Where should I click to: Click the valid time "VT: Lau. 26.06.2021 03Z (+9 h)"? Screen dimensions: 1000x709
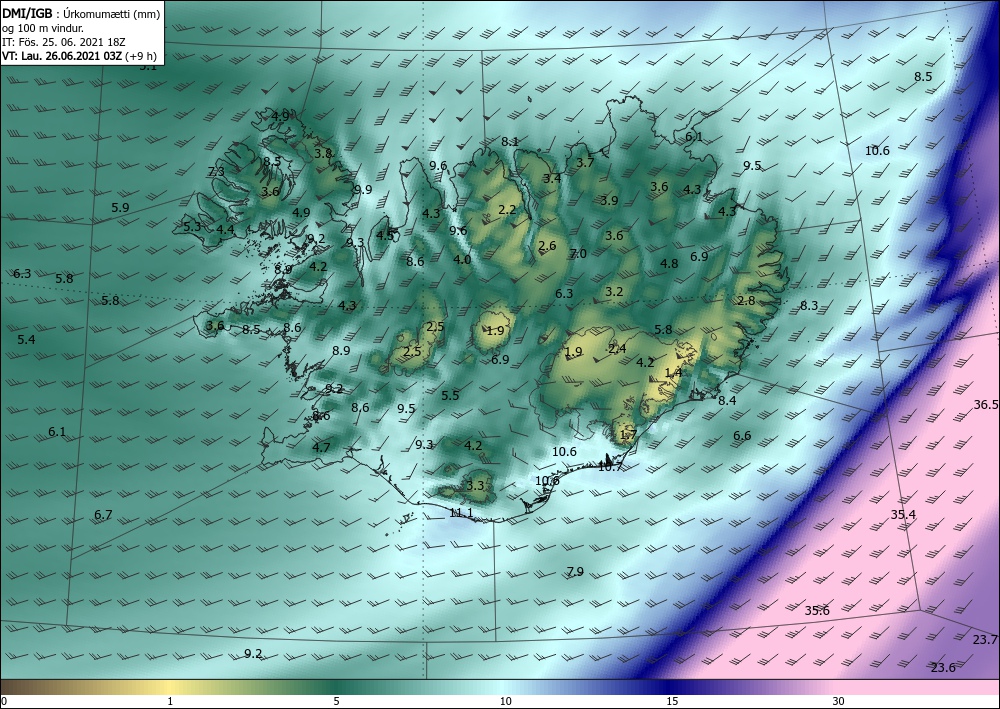tap(80, 56)
